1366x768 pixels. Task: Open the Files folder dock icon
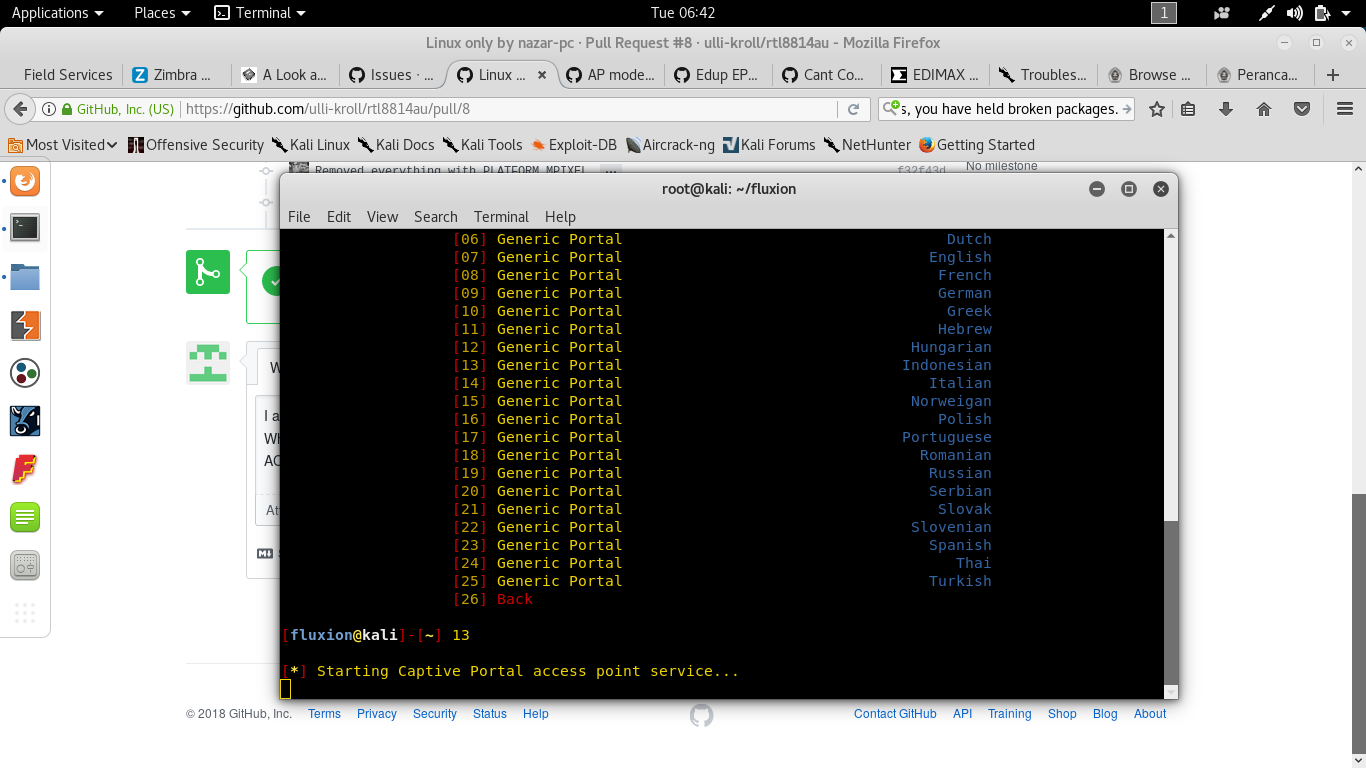pos(25,277)
